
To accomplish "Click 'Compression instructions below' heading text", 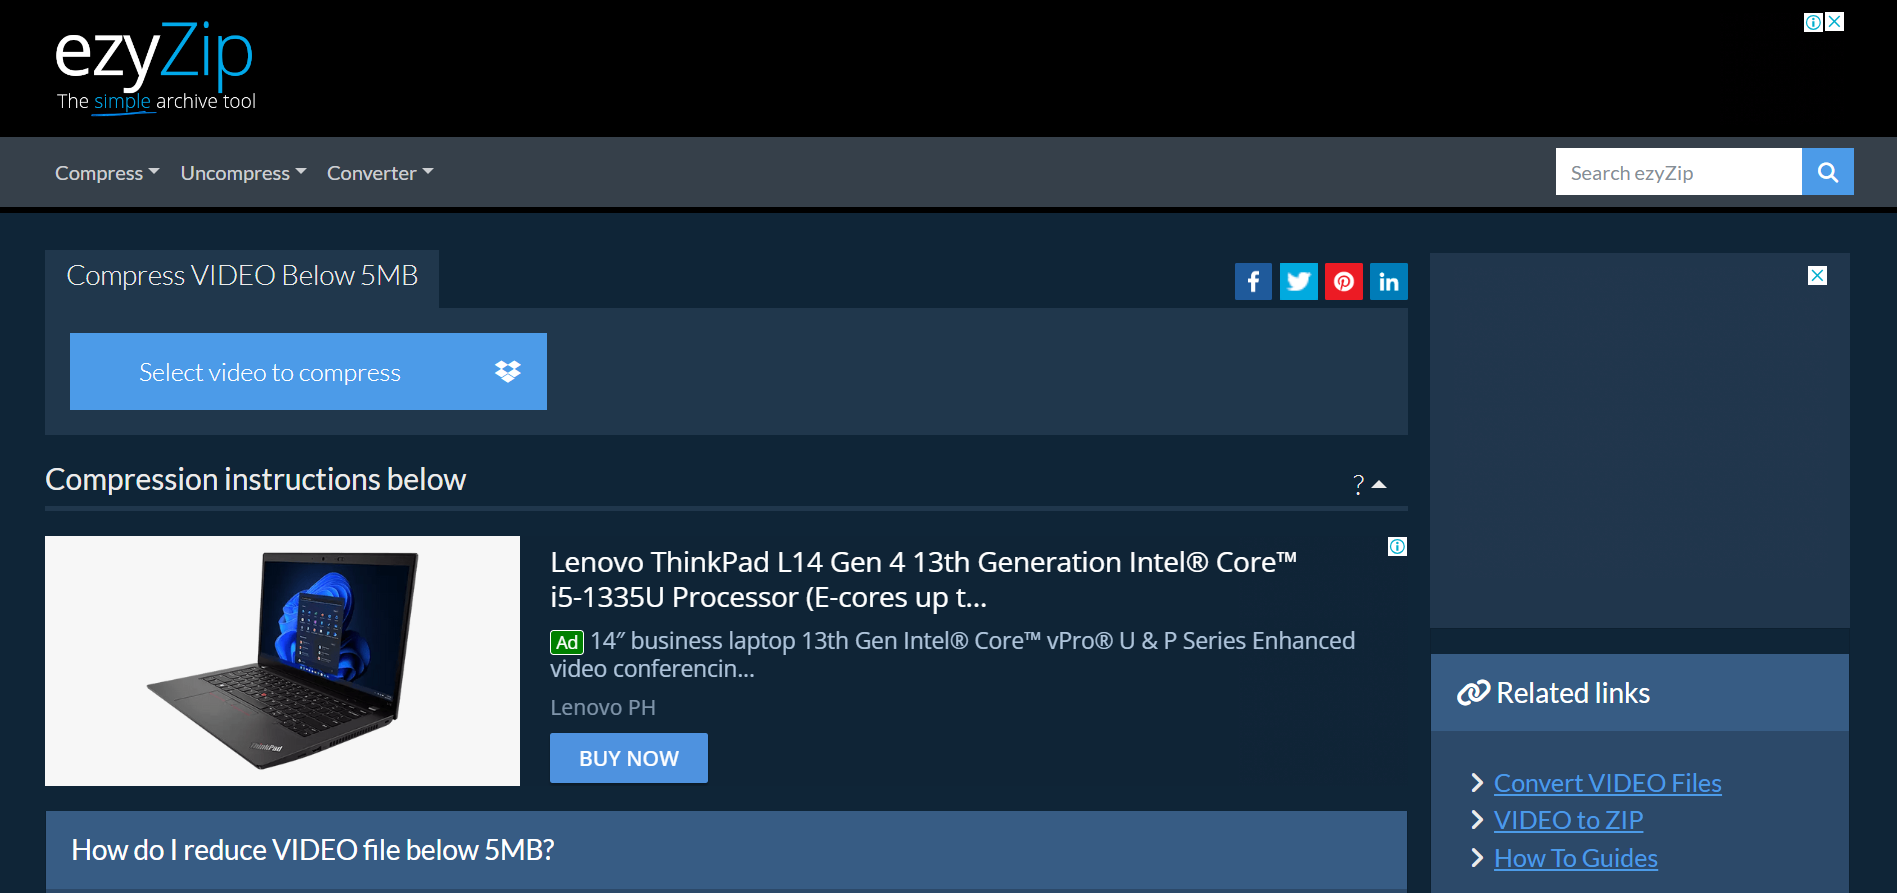I will point(256,480).
